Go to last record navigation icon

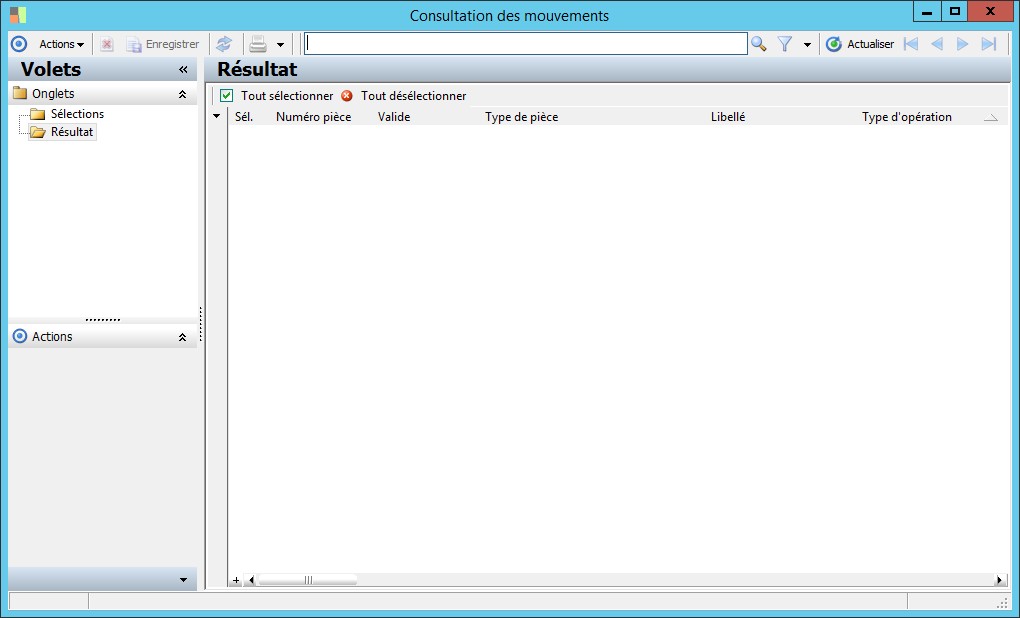(x=989, y=44)
